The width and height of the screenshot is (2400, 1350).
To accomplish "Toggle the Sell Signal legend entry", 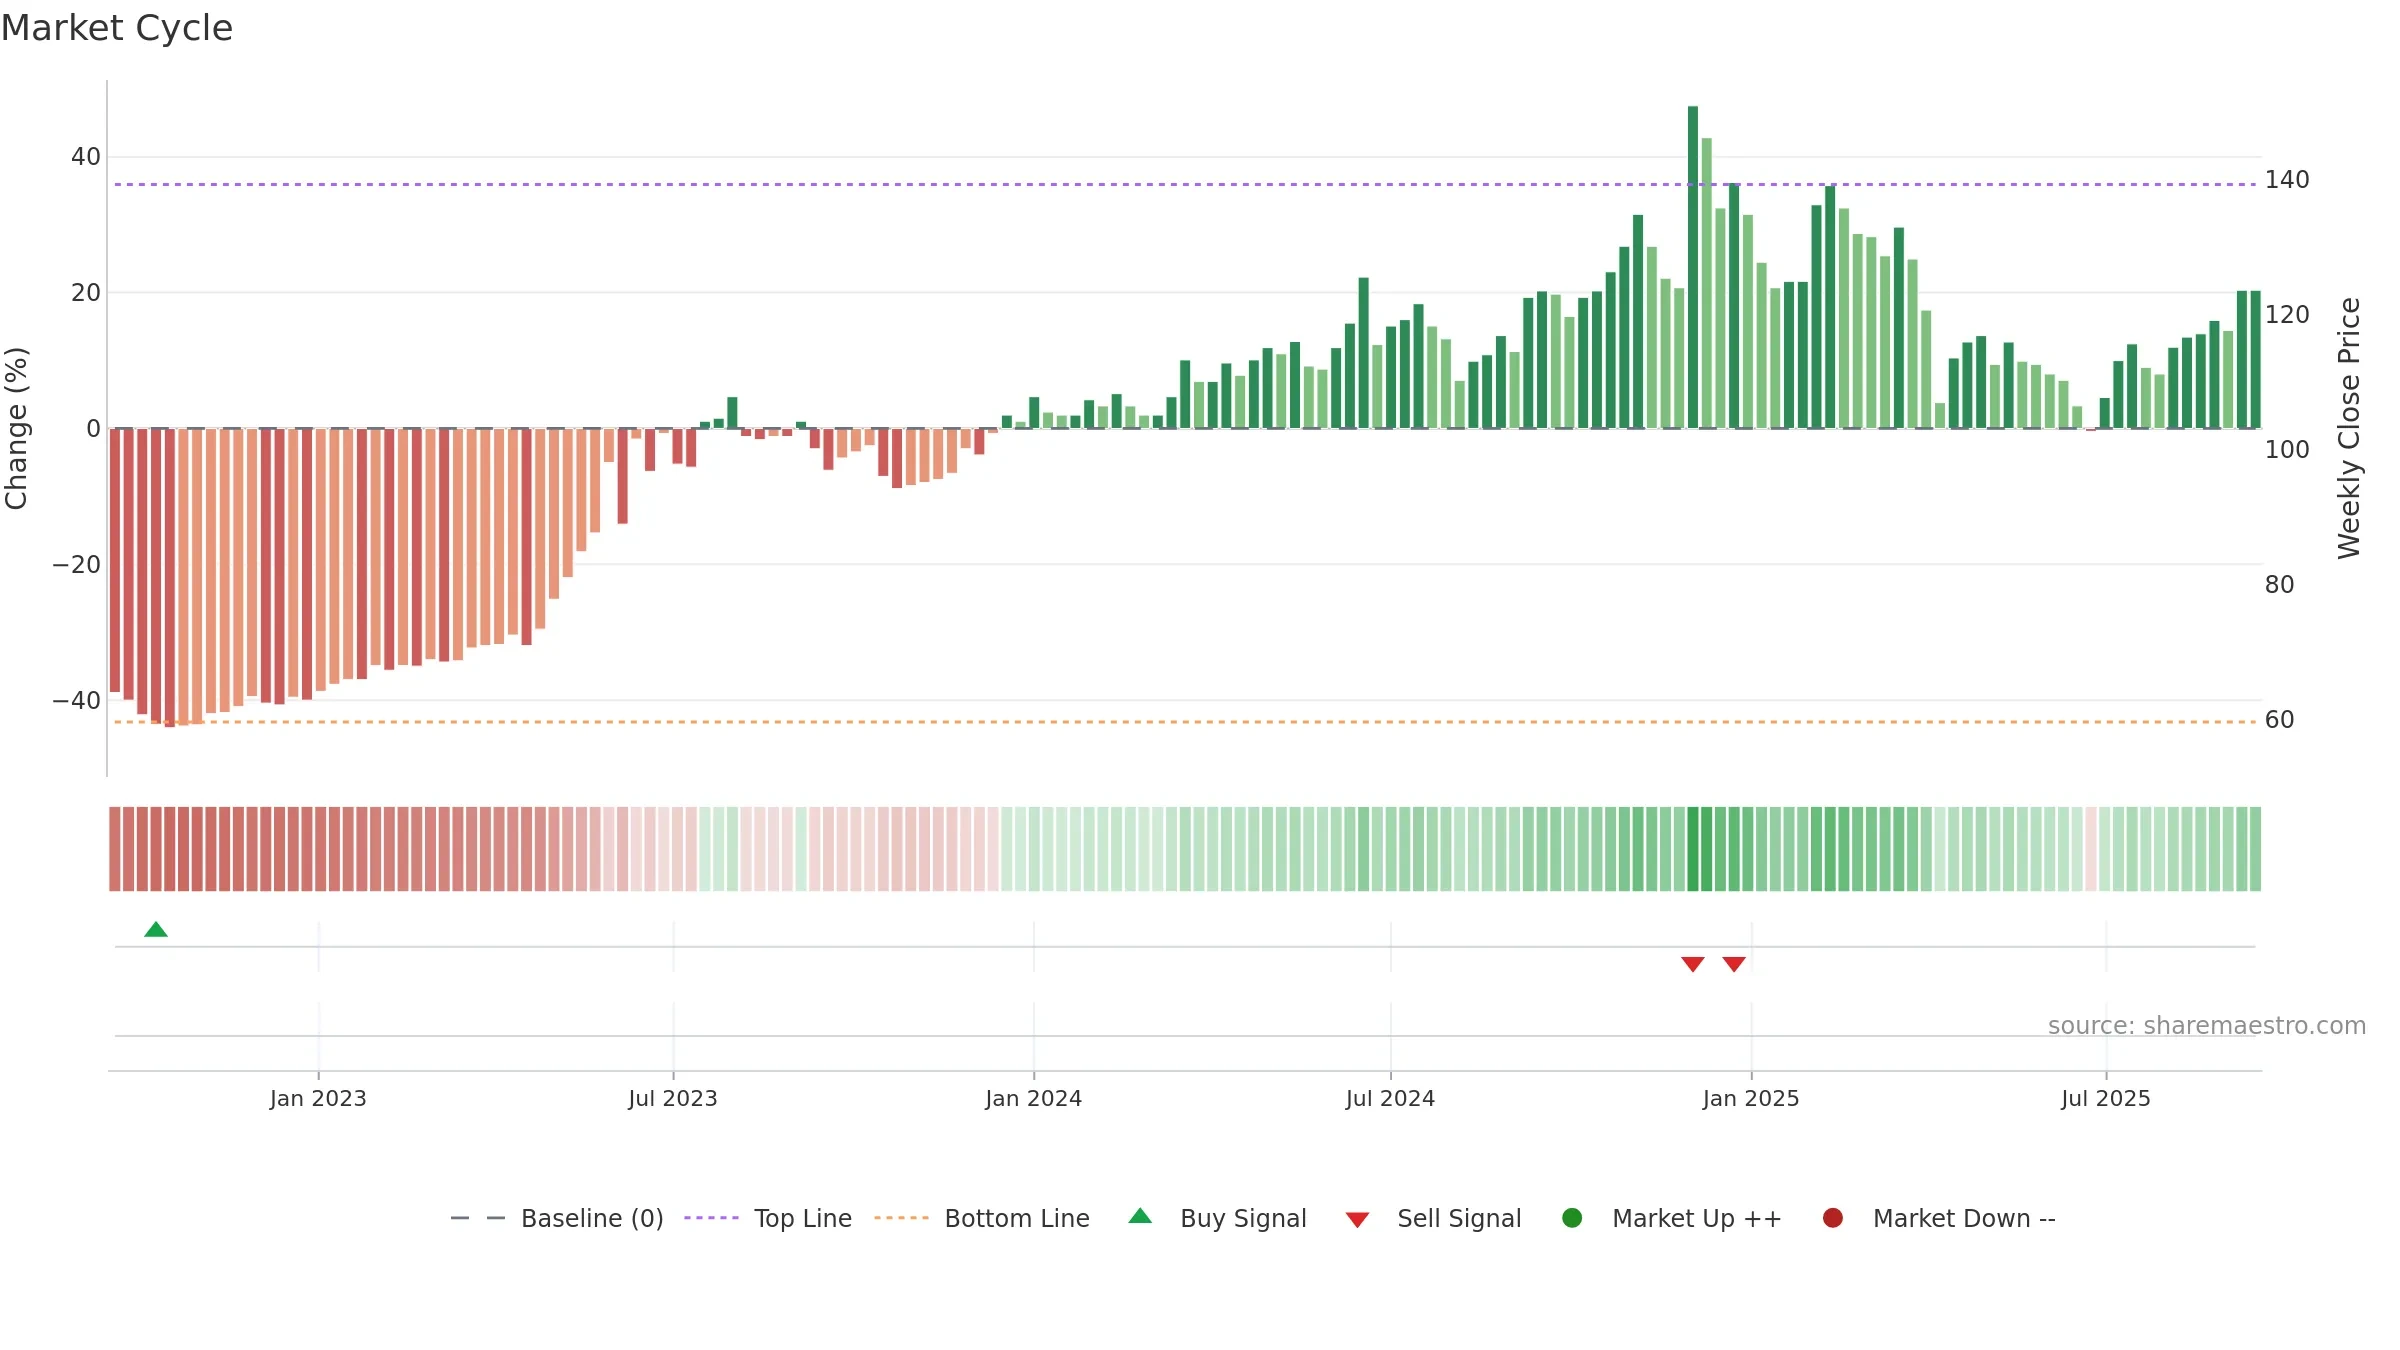I will [1433, 1218].
